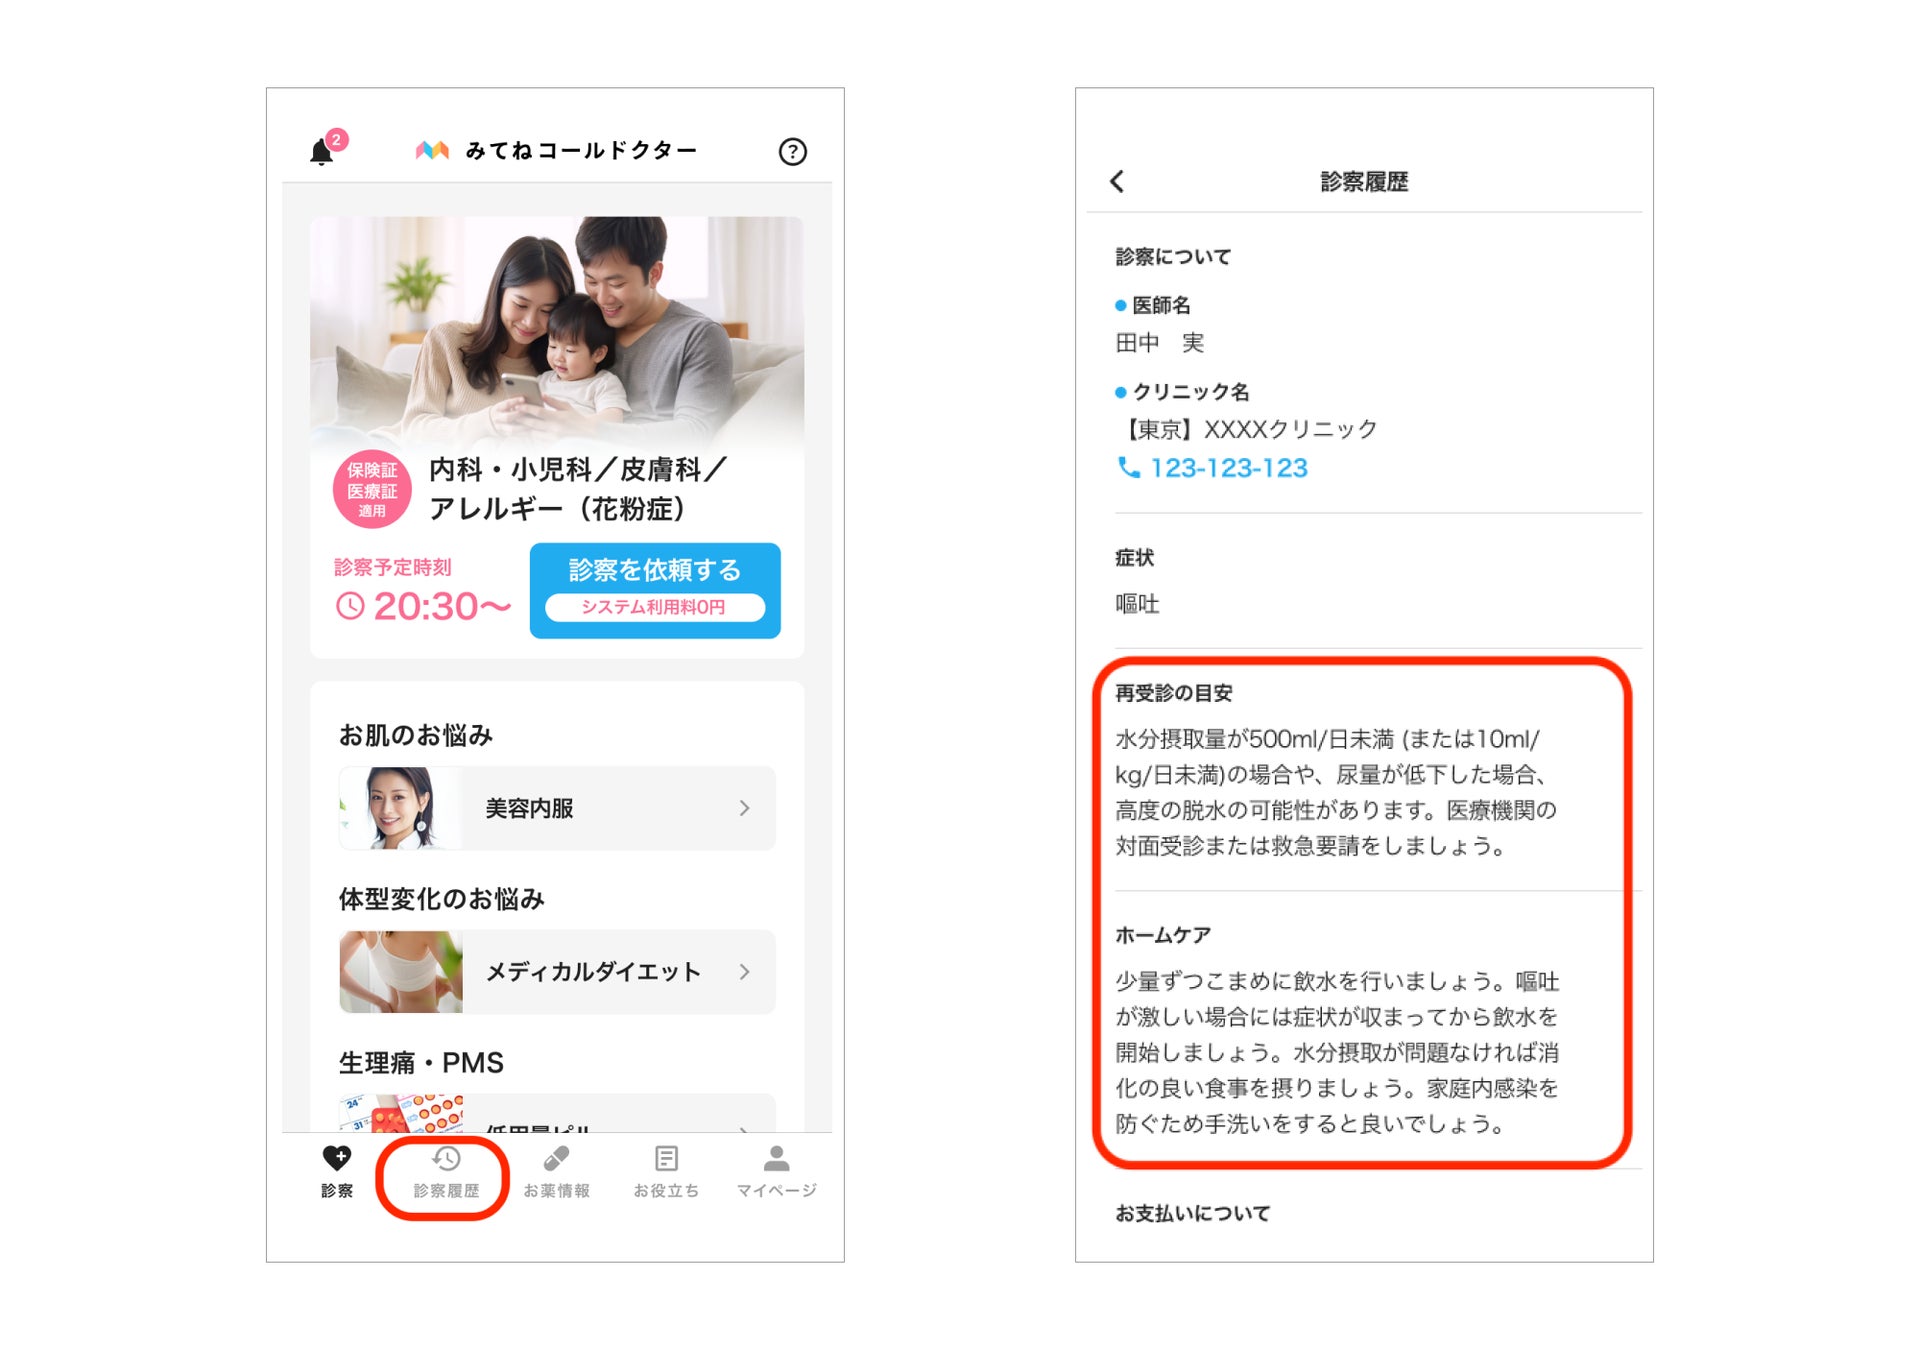This screenshot has width=1920, height=1350.
Task: Open the お薬情報 pill icon tab
Action: [556, 1159]
